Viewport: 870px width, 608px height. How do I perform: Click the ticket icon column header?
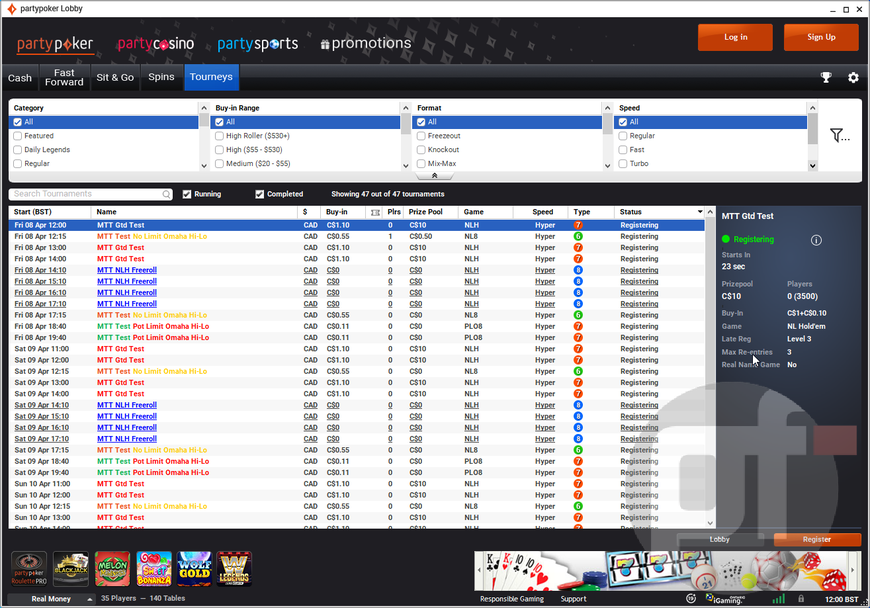[376, 212]
